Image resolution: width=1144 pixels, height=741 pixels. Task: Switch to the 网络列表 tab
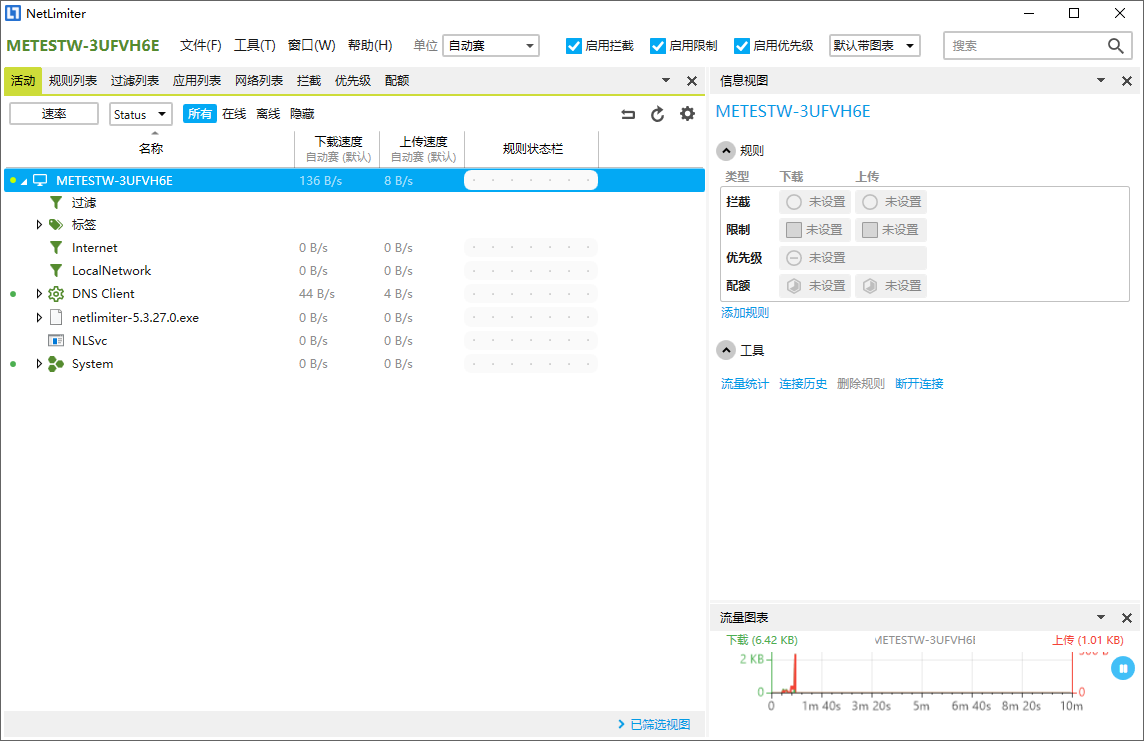pyautogui.click(x=259, y=81)
